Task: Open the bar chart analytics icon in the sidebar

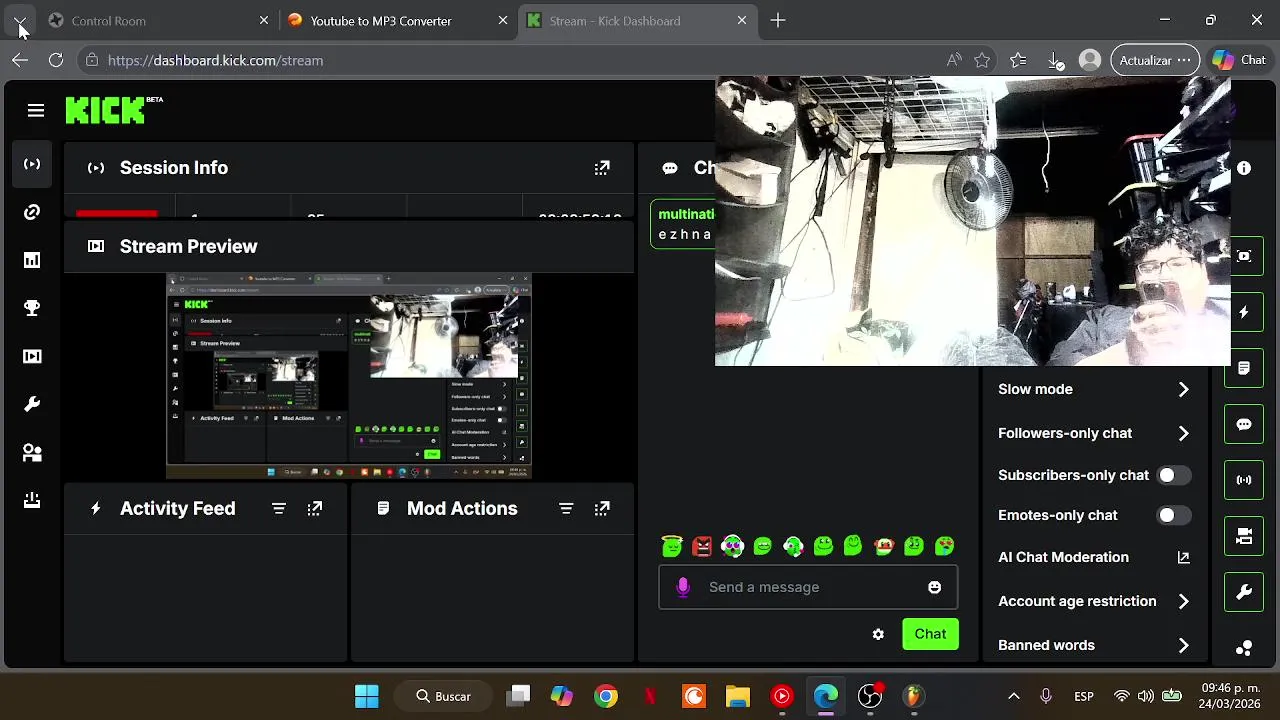Action: point(32,260)
